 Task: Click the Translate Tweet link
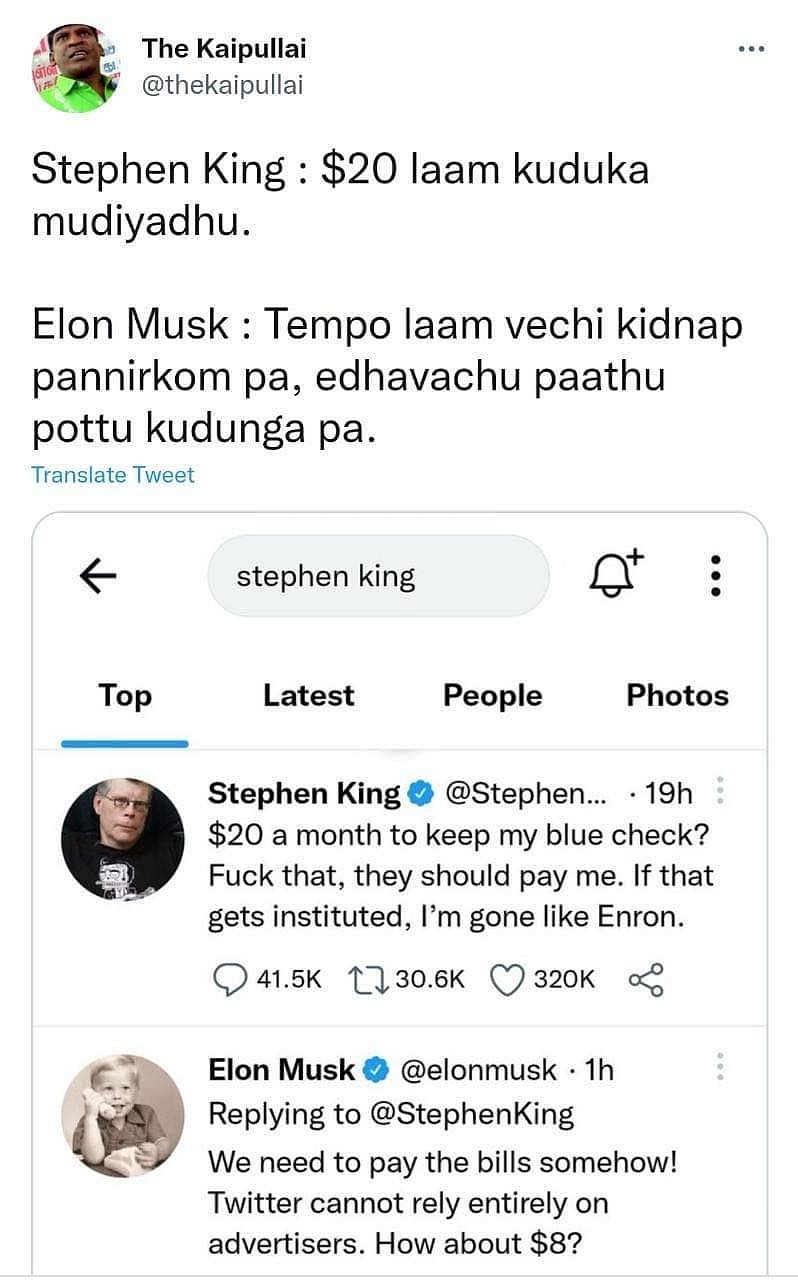tap(113, 475)
